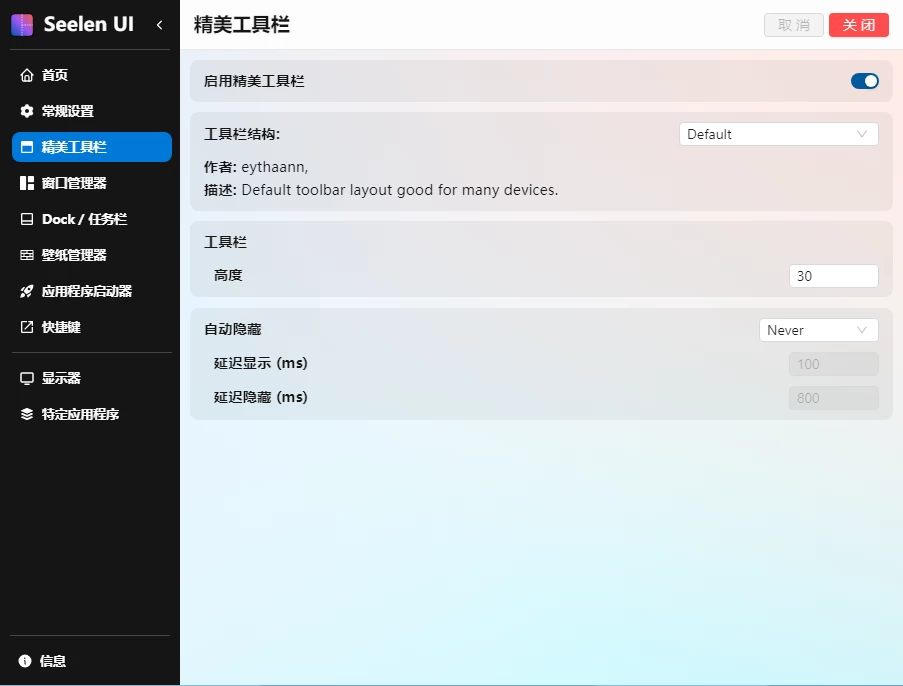Image resolution: width=903 pixels, height=686 pixels.
Task: Collapse the sidebar with the chevron arrow
Action: click(159, 25)
